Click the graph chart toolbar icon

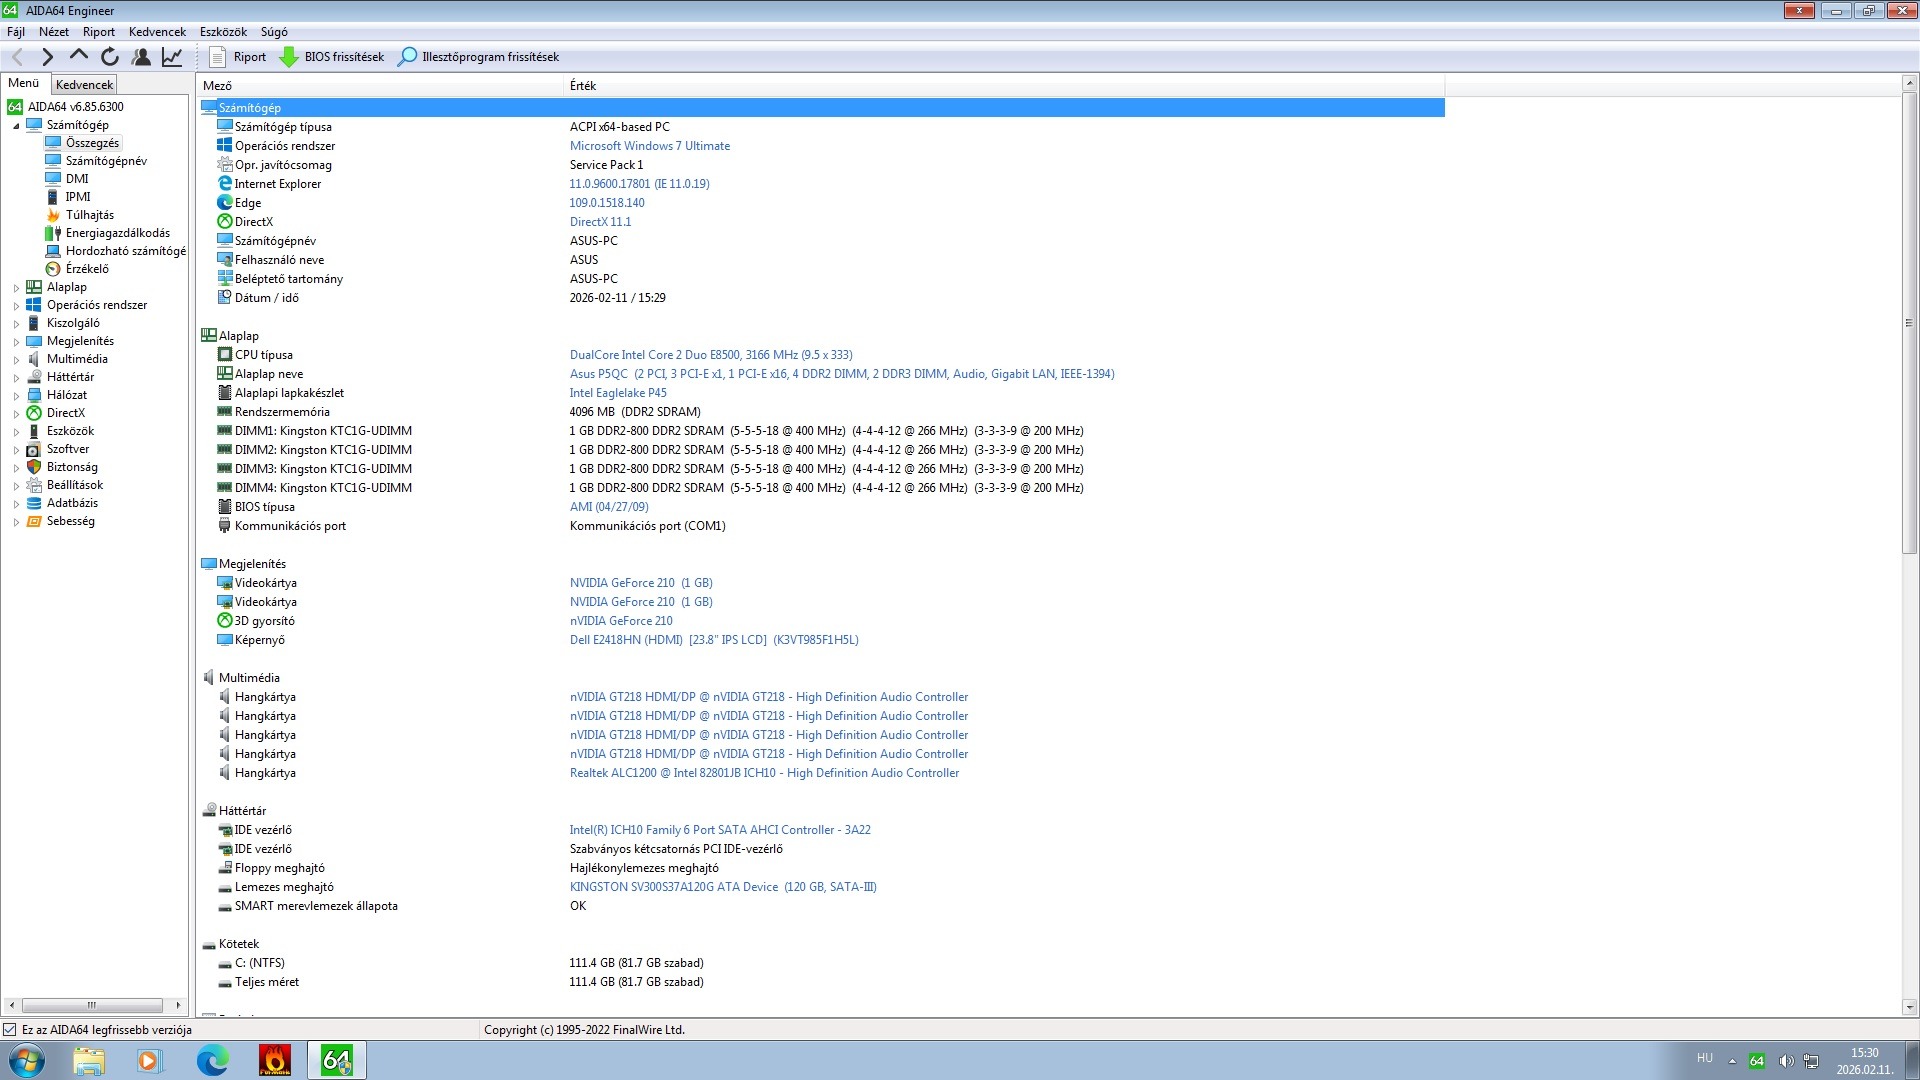pyautogui.click(x=172, y=57)
